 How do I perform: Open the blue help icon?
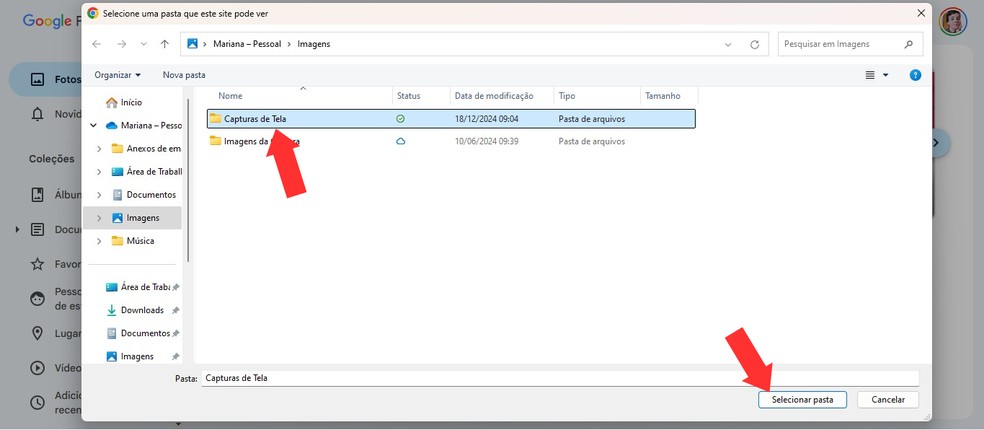coord(916,75)
